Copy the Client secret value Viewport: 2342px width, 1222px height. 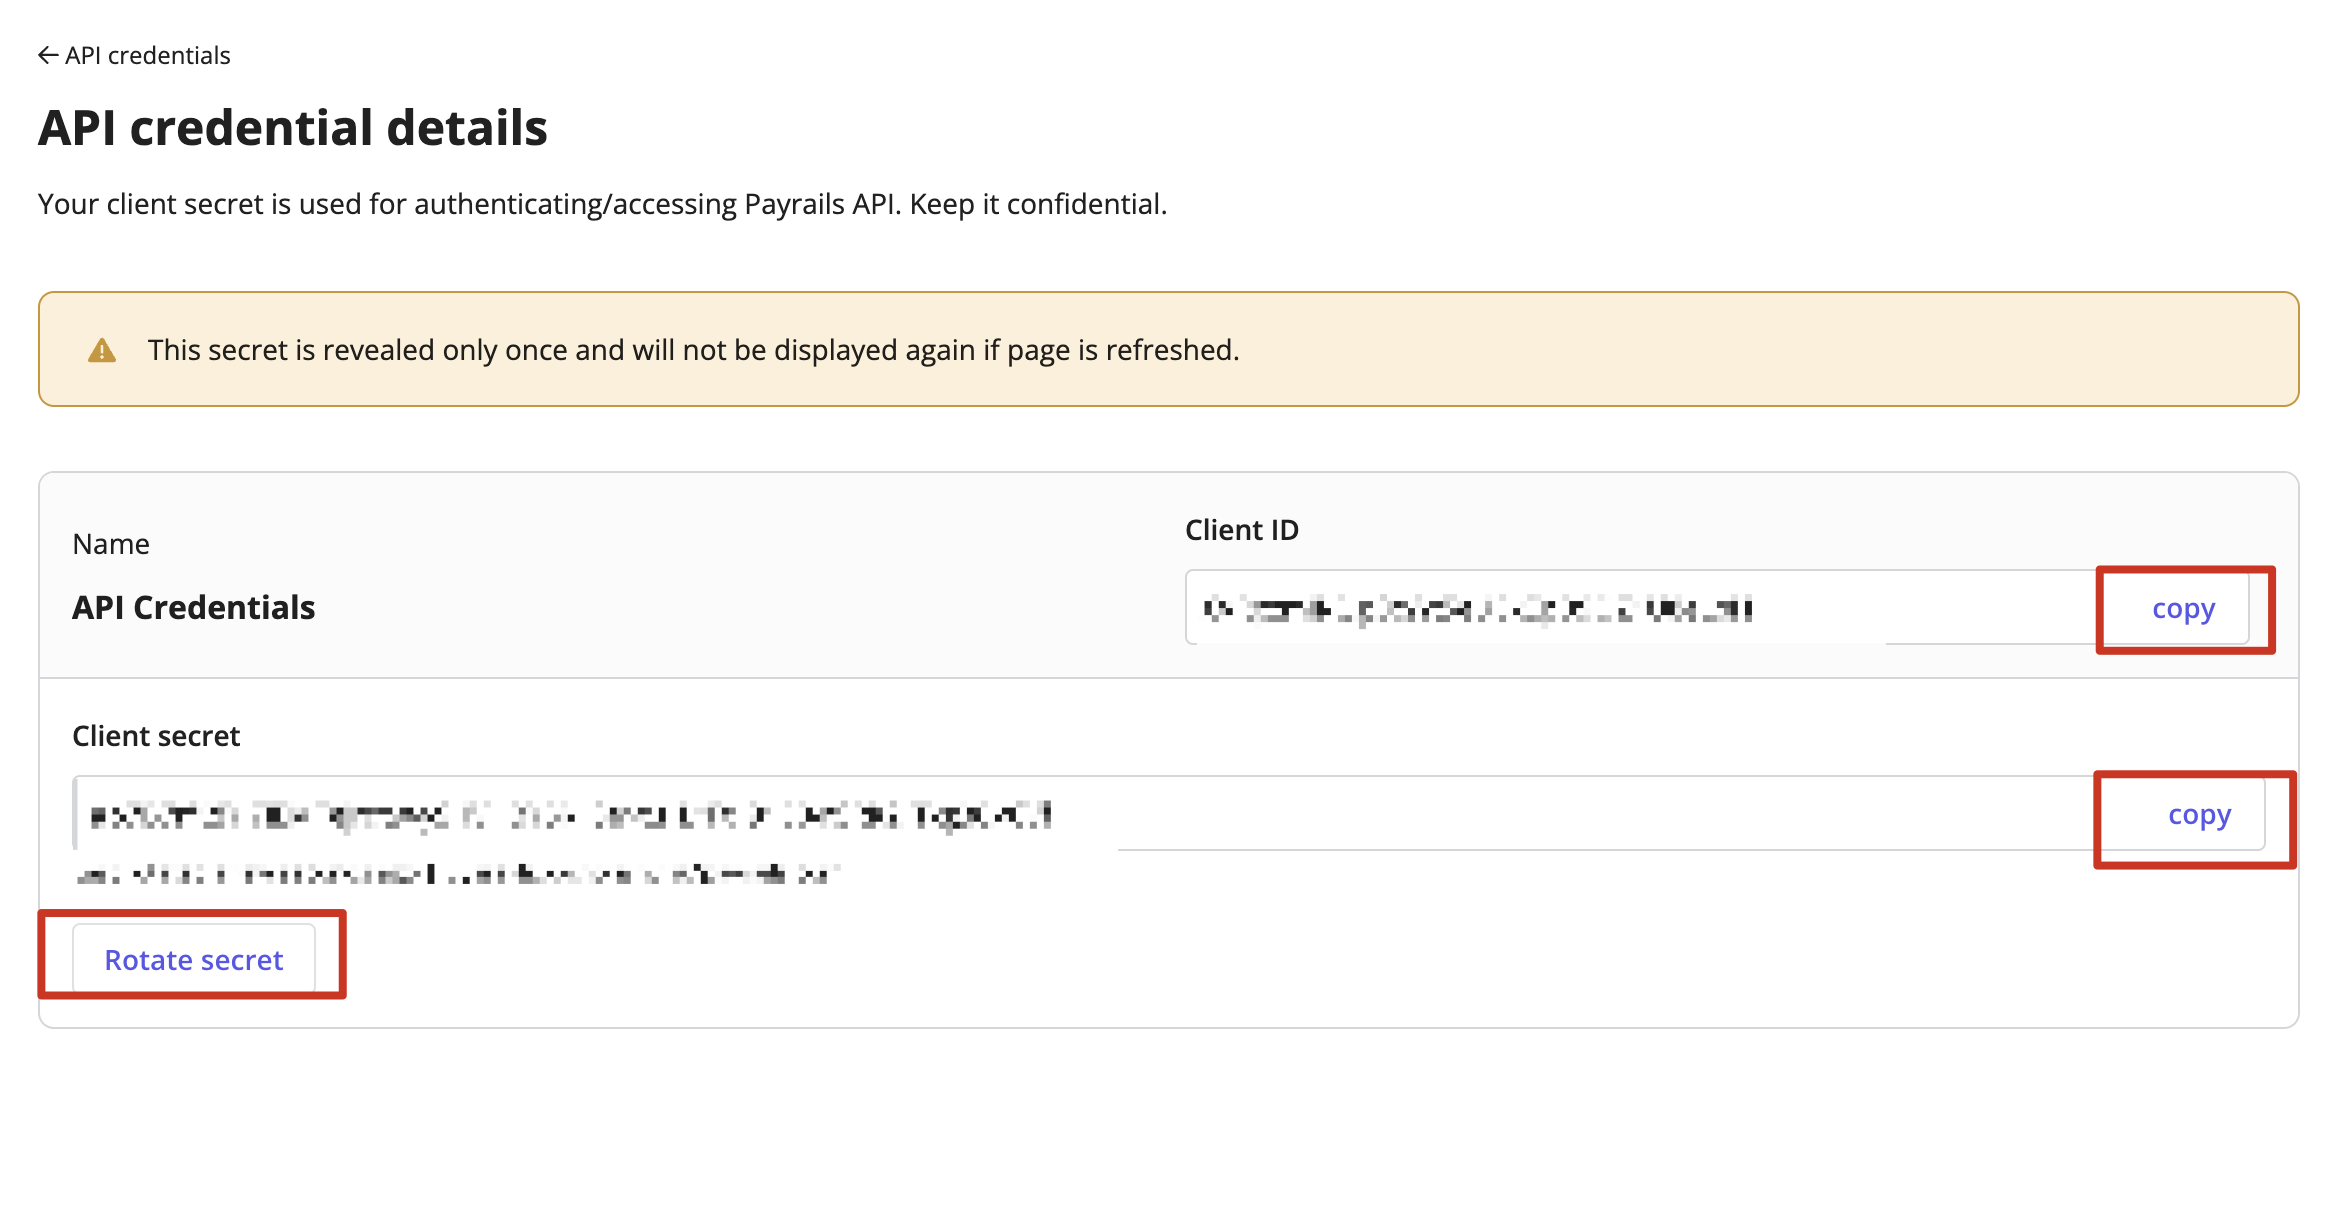[x=2199, y=814]
